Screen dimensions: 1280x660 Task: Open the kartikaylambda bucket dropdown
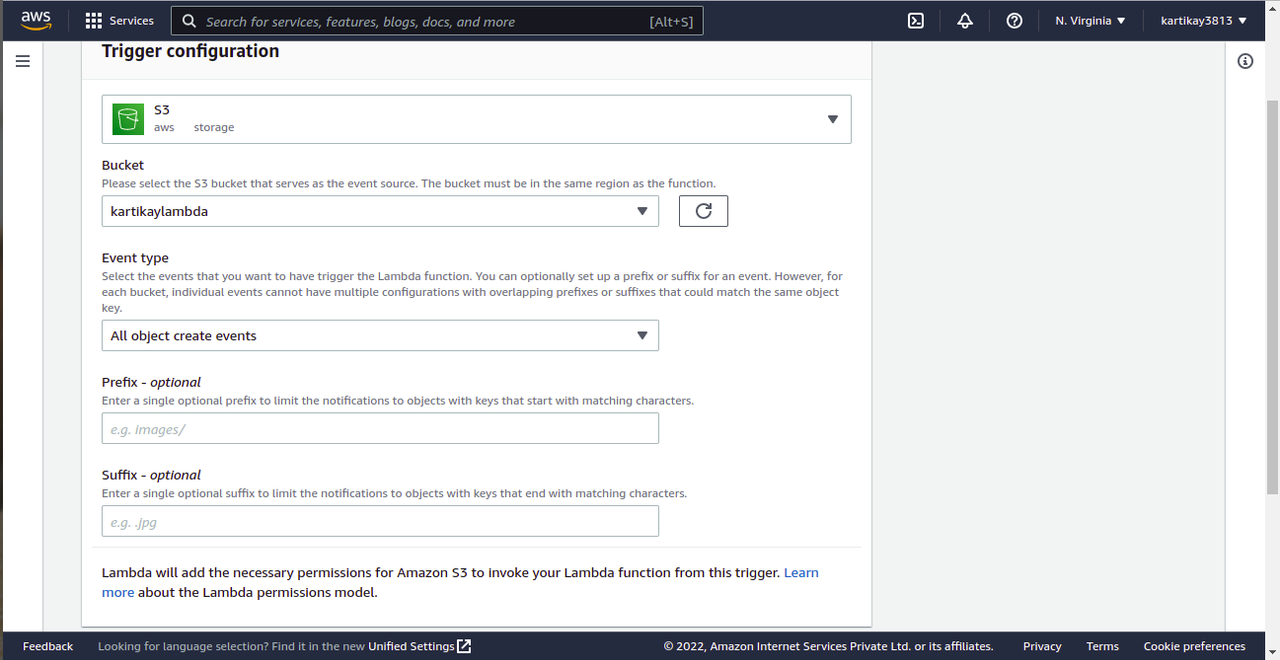380,211
